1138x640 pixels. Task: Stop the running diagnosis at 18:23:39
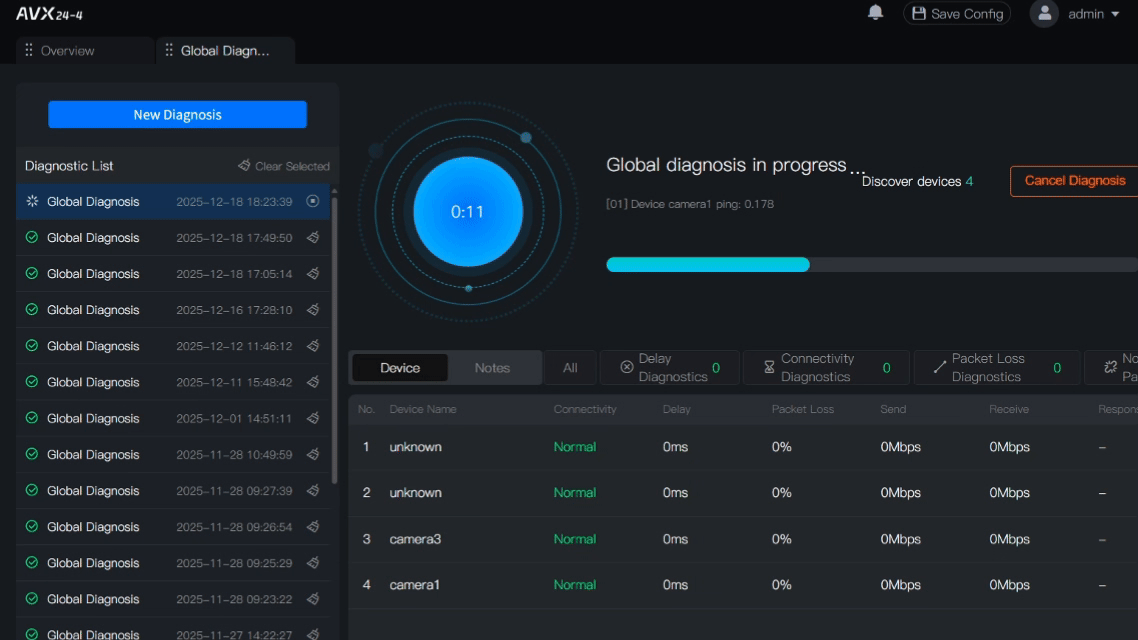[313, 201]
